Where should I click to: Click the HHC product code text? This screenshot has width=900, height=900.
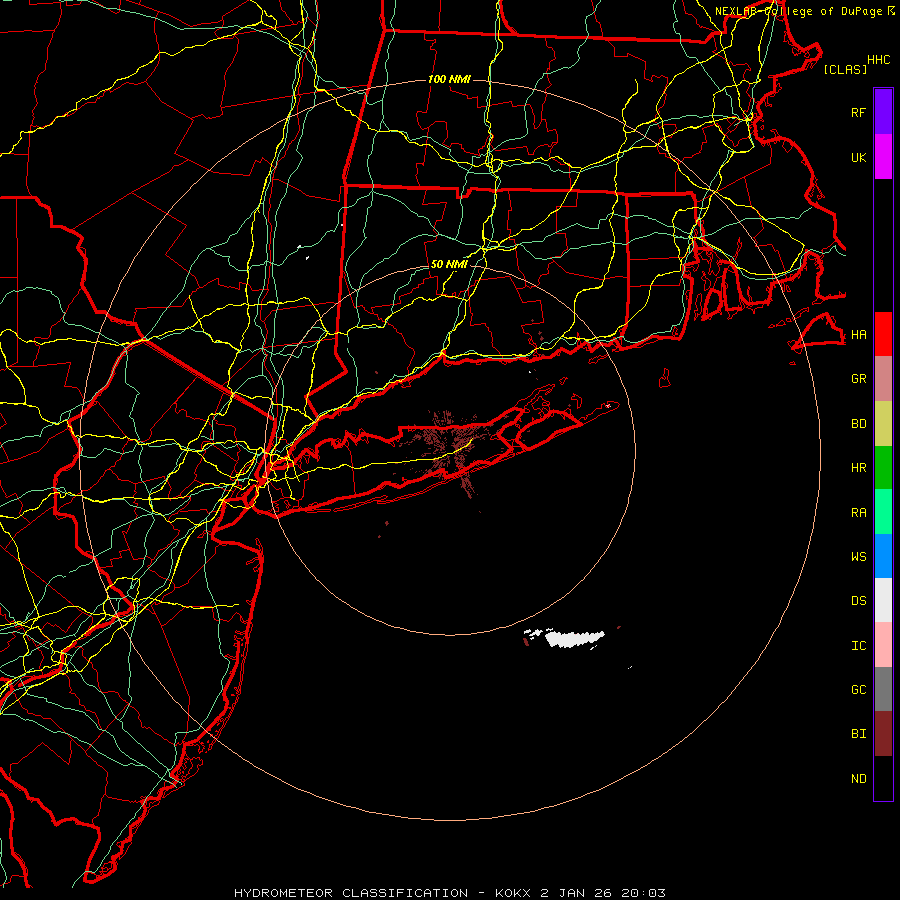pos(878,60)
